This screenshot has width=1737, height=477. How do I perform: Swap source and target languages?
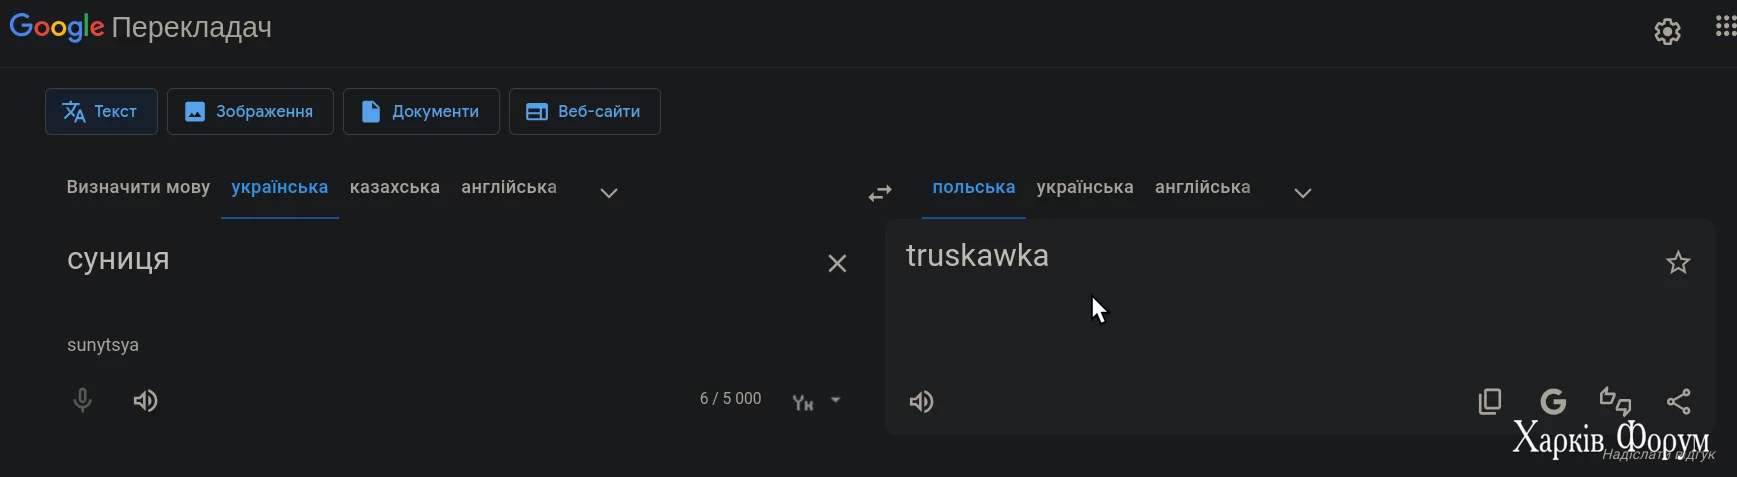pyautogui.click(x=880, y=193)
